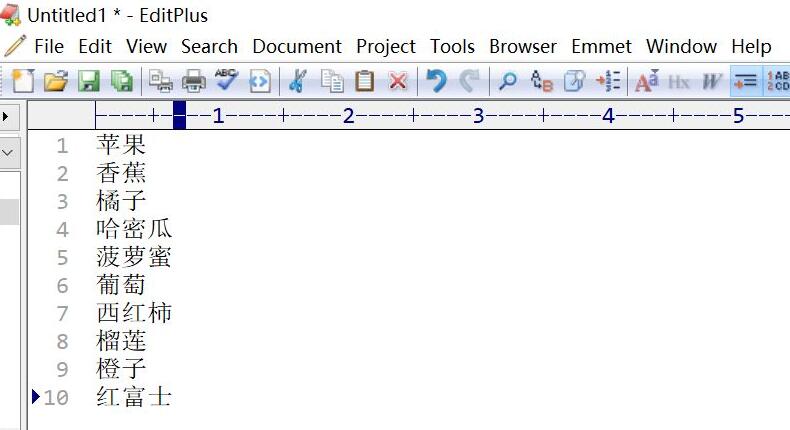Image resolution: width=790 pixels, height=430 pixels.
Task: Click the ruler column marker
Action: 179,115
